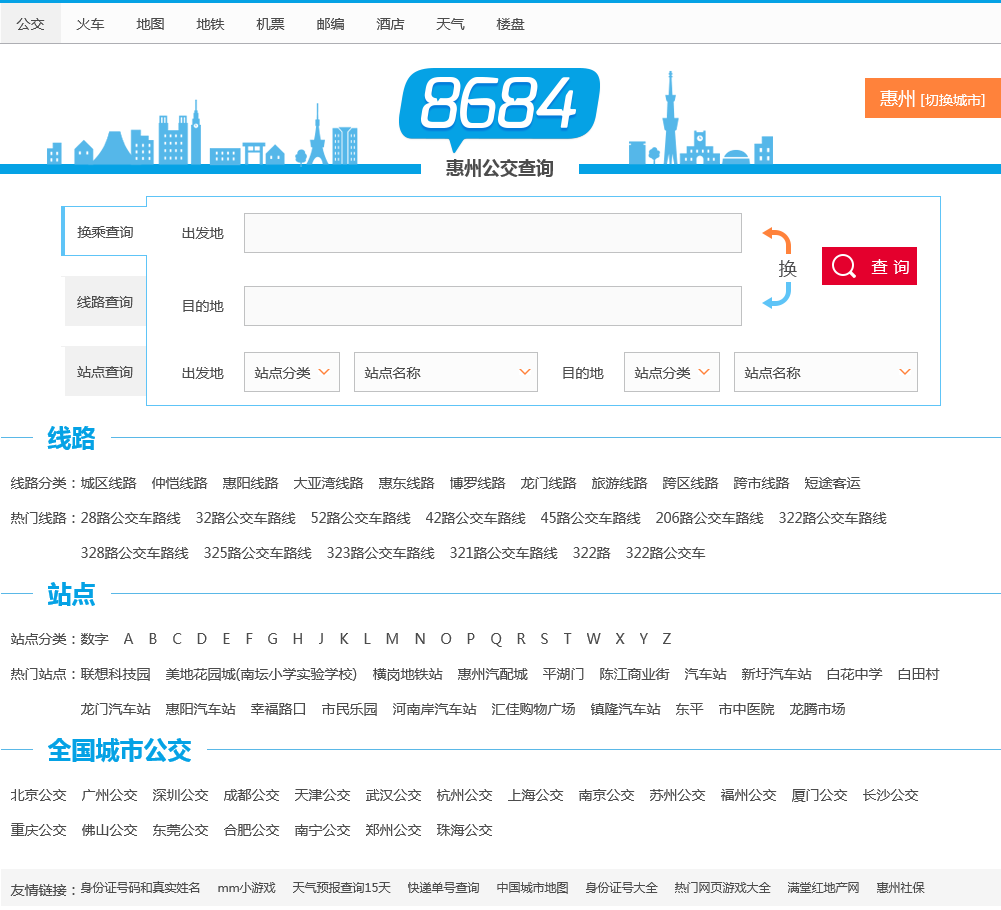
Task: Open the 邮编 tab in top navigation
Action: [x=330, y=24]
